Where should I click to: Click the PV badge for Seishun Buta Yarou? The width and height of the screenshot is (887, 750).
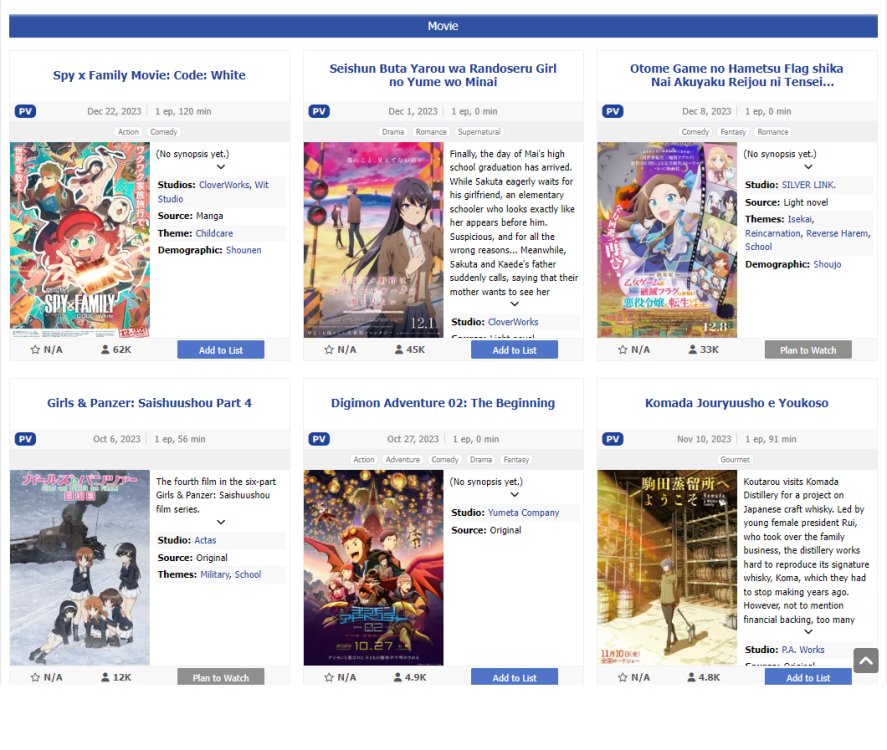[319, 111]
